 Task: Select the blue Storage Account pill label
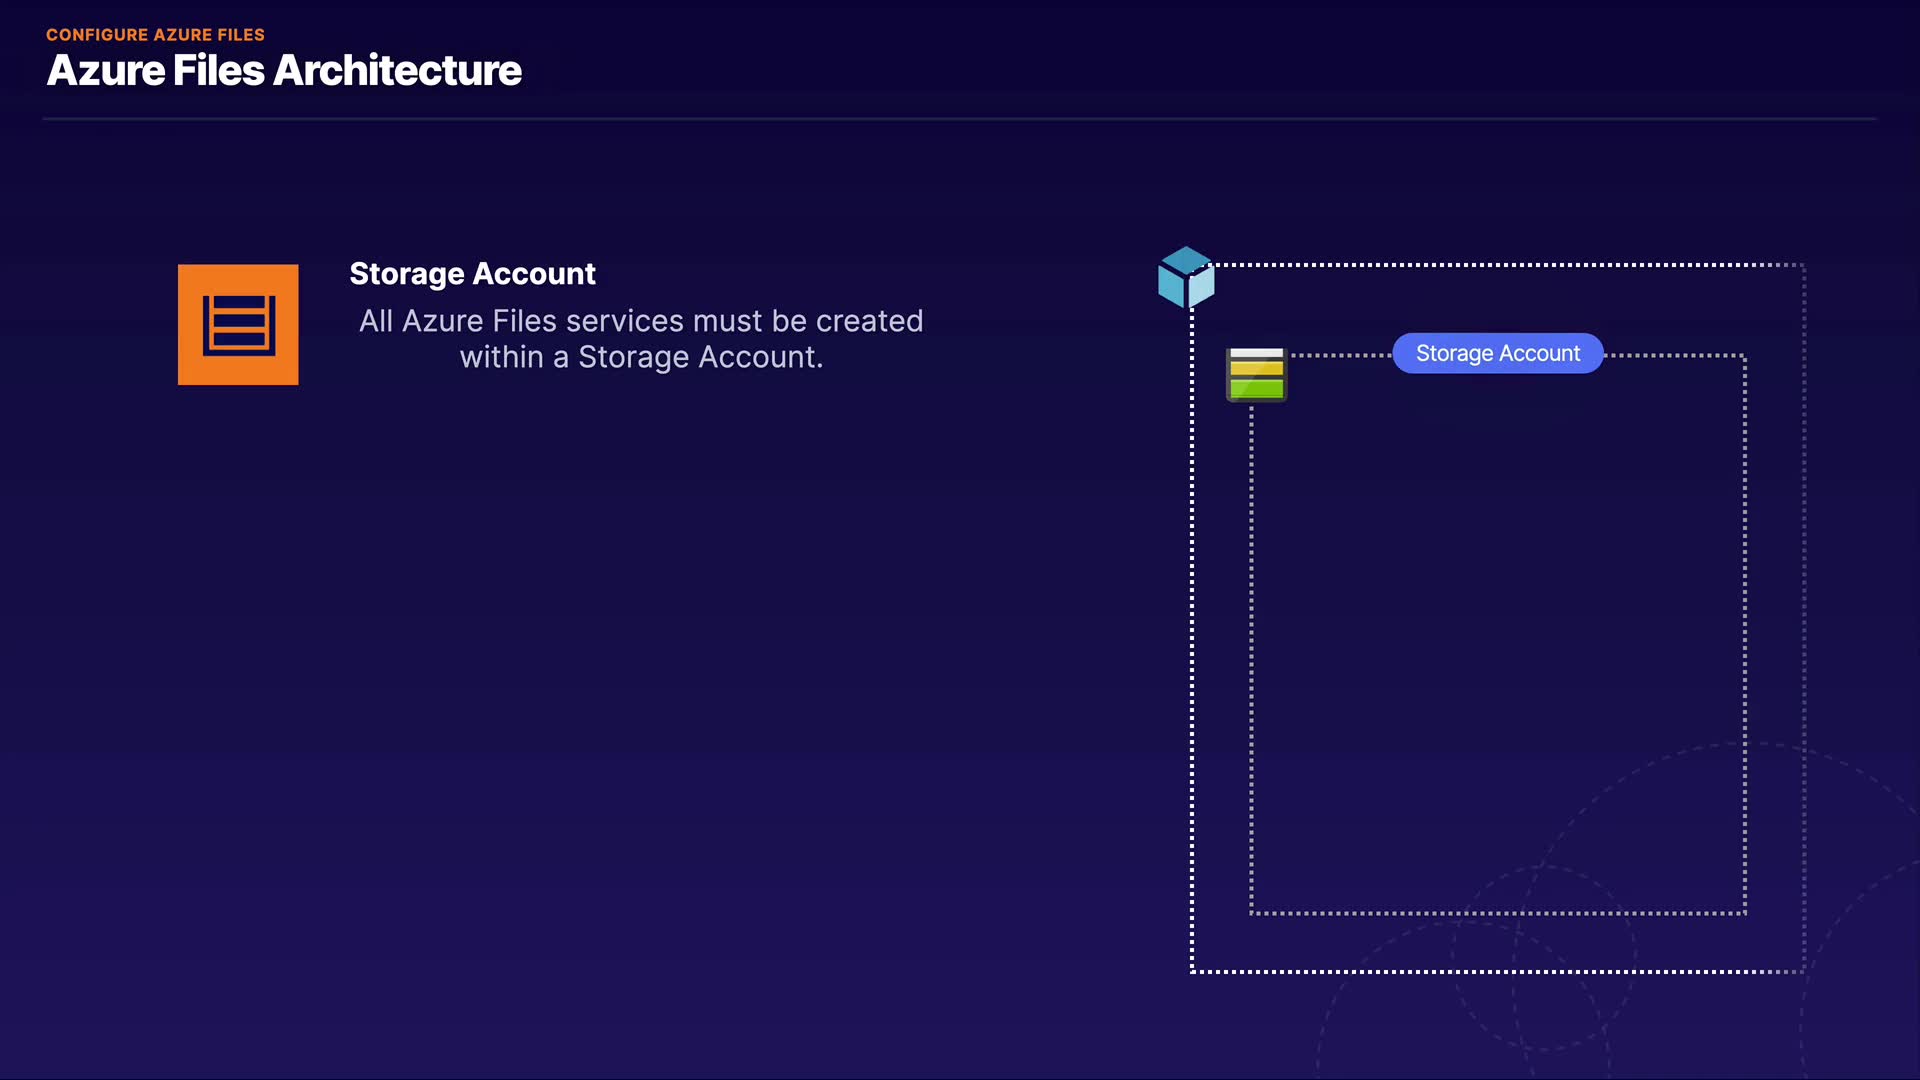coord(1497,353)
